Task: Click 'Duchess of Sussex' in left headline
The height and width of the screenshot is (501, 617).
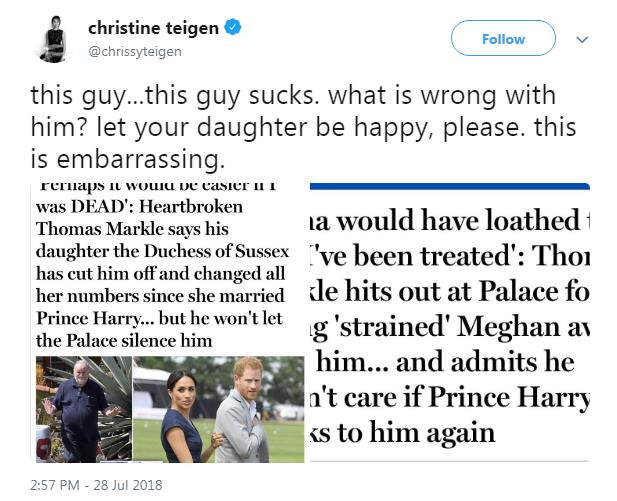Action: pyautogui.click(x=217, y=251)
